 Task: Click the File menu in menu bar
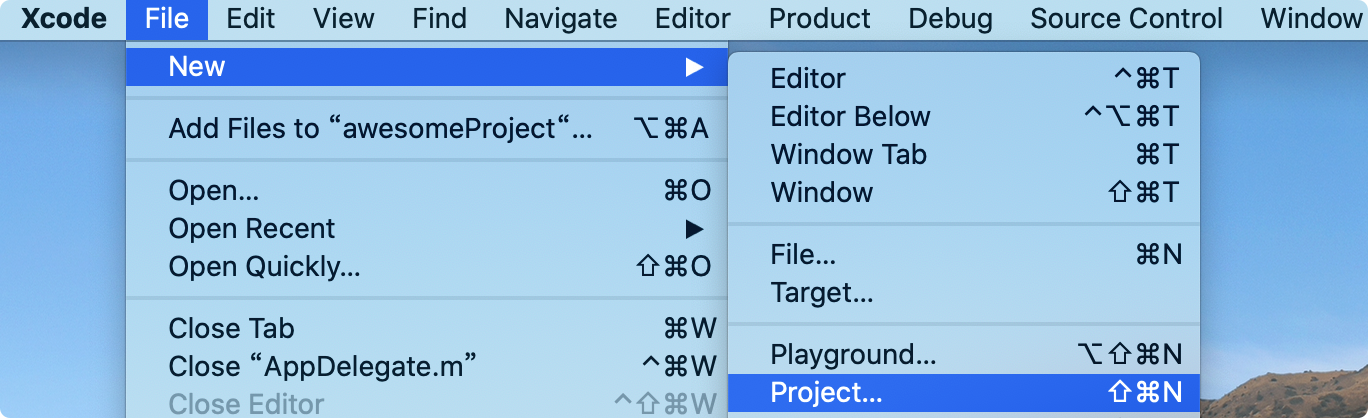[167, 19]
